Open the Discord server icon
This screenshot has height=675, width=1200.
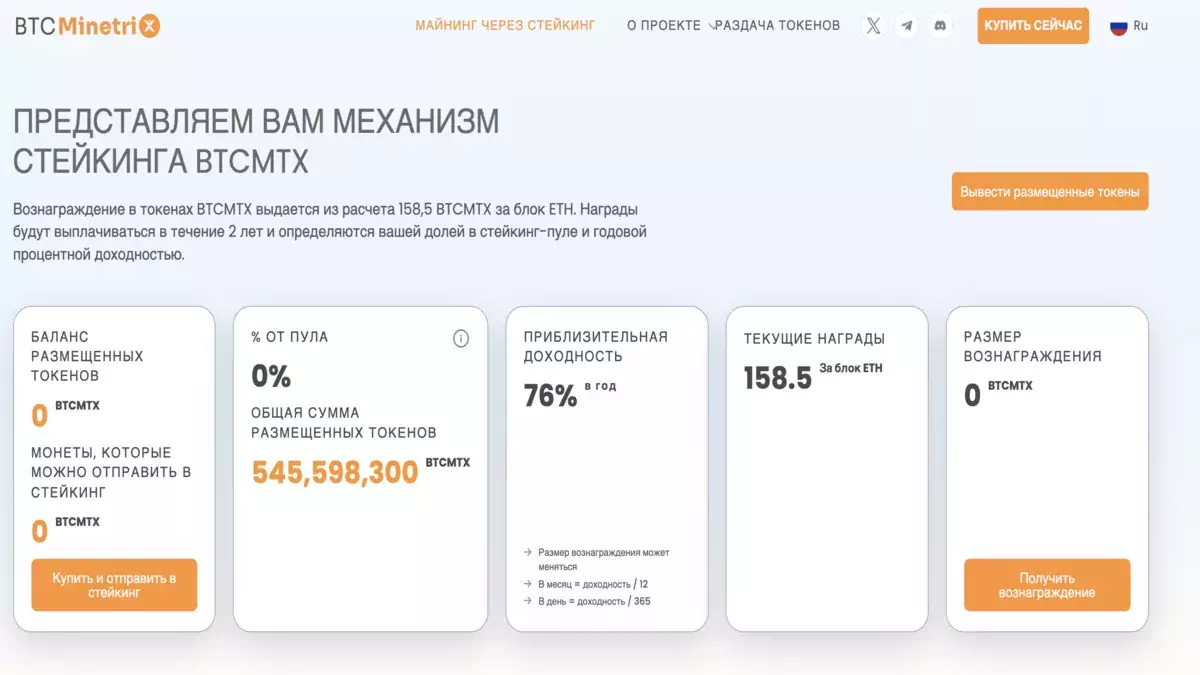pyautogui.click(x=940, y=26)
